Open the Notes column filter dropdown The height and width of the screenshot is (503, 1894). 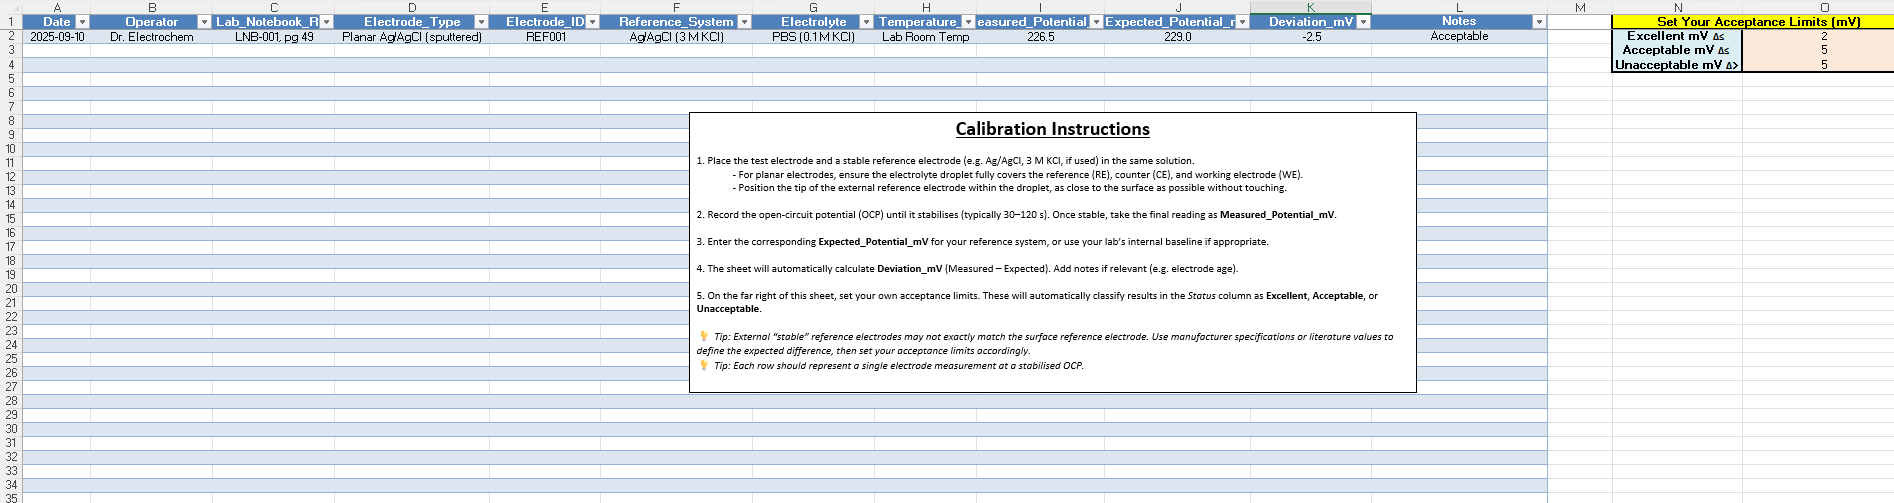pyautogui.click(x=1540, y=22)
